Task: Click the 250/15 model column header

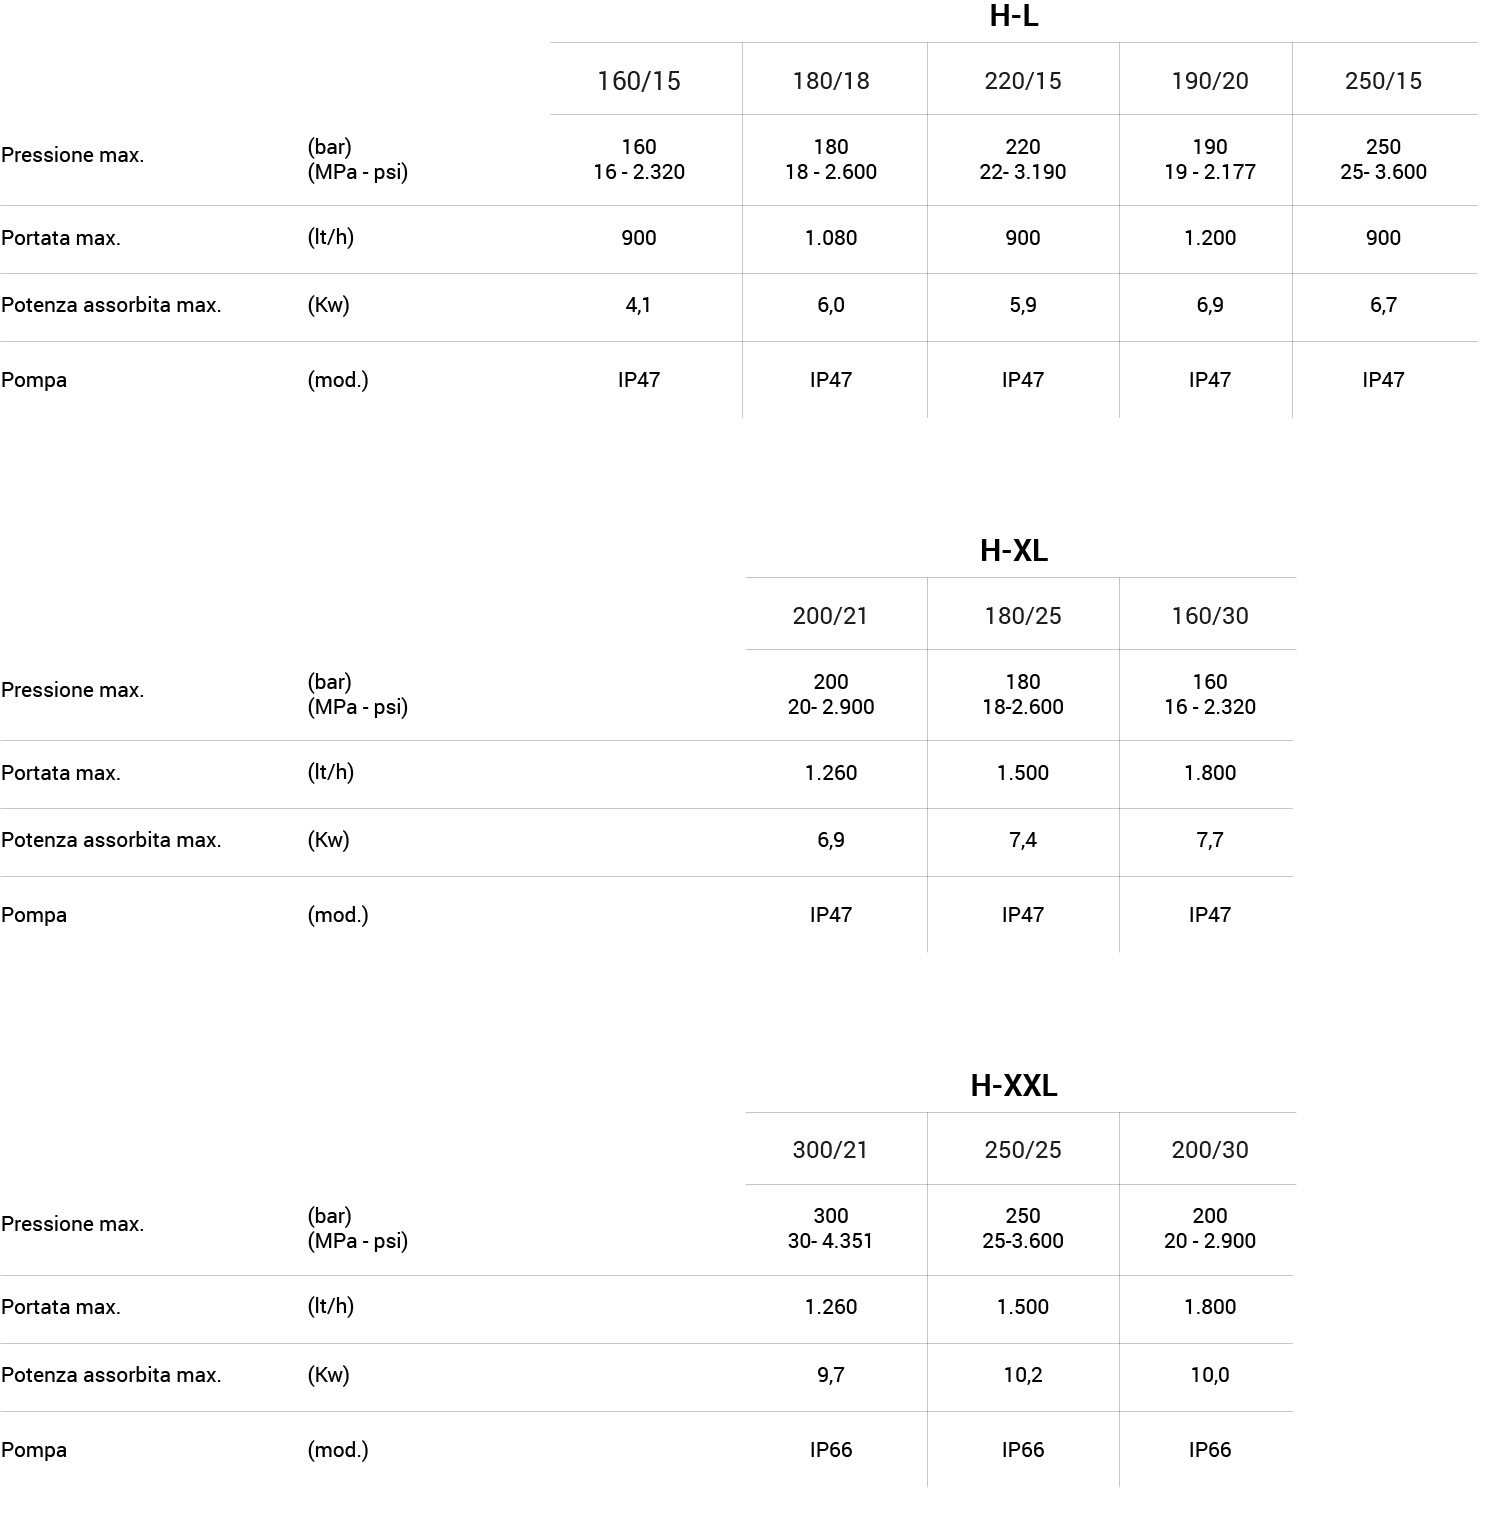Action: [1382, 81]
